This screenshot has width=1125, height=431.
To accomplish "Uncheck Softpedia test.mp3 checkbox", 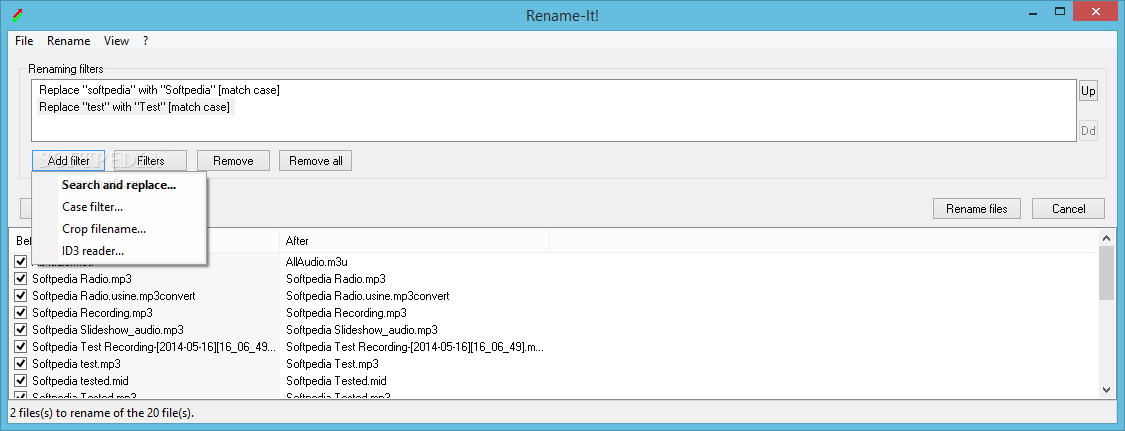I will click(x=20, y=364).
